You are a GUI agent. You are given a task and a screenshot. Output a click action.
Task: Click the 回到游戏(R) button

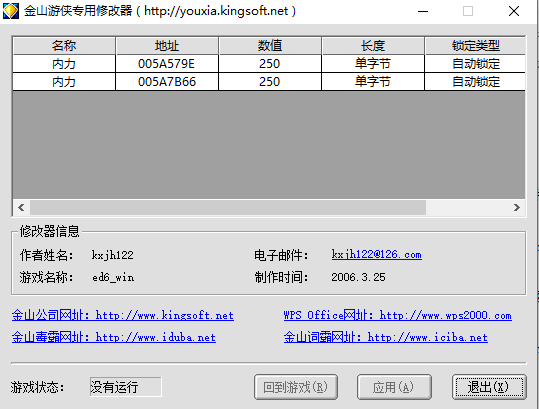[296, 387]
